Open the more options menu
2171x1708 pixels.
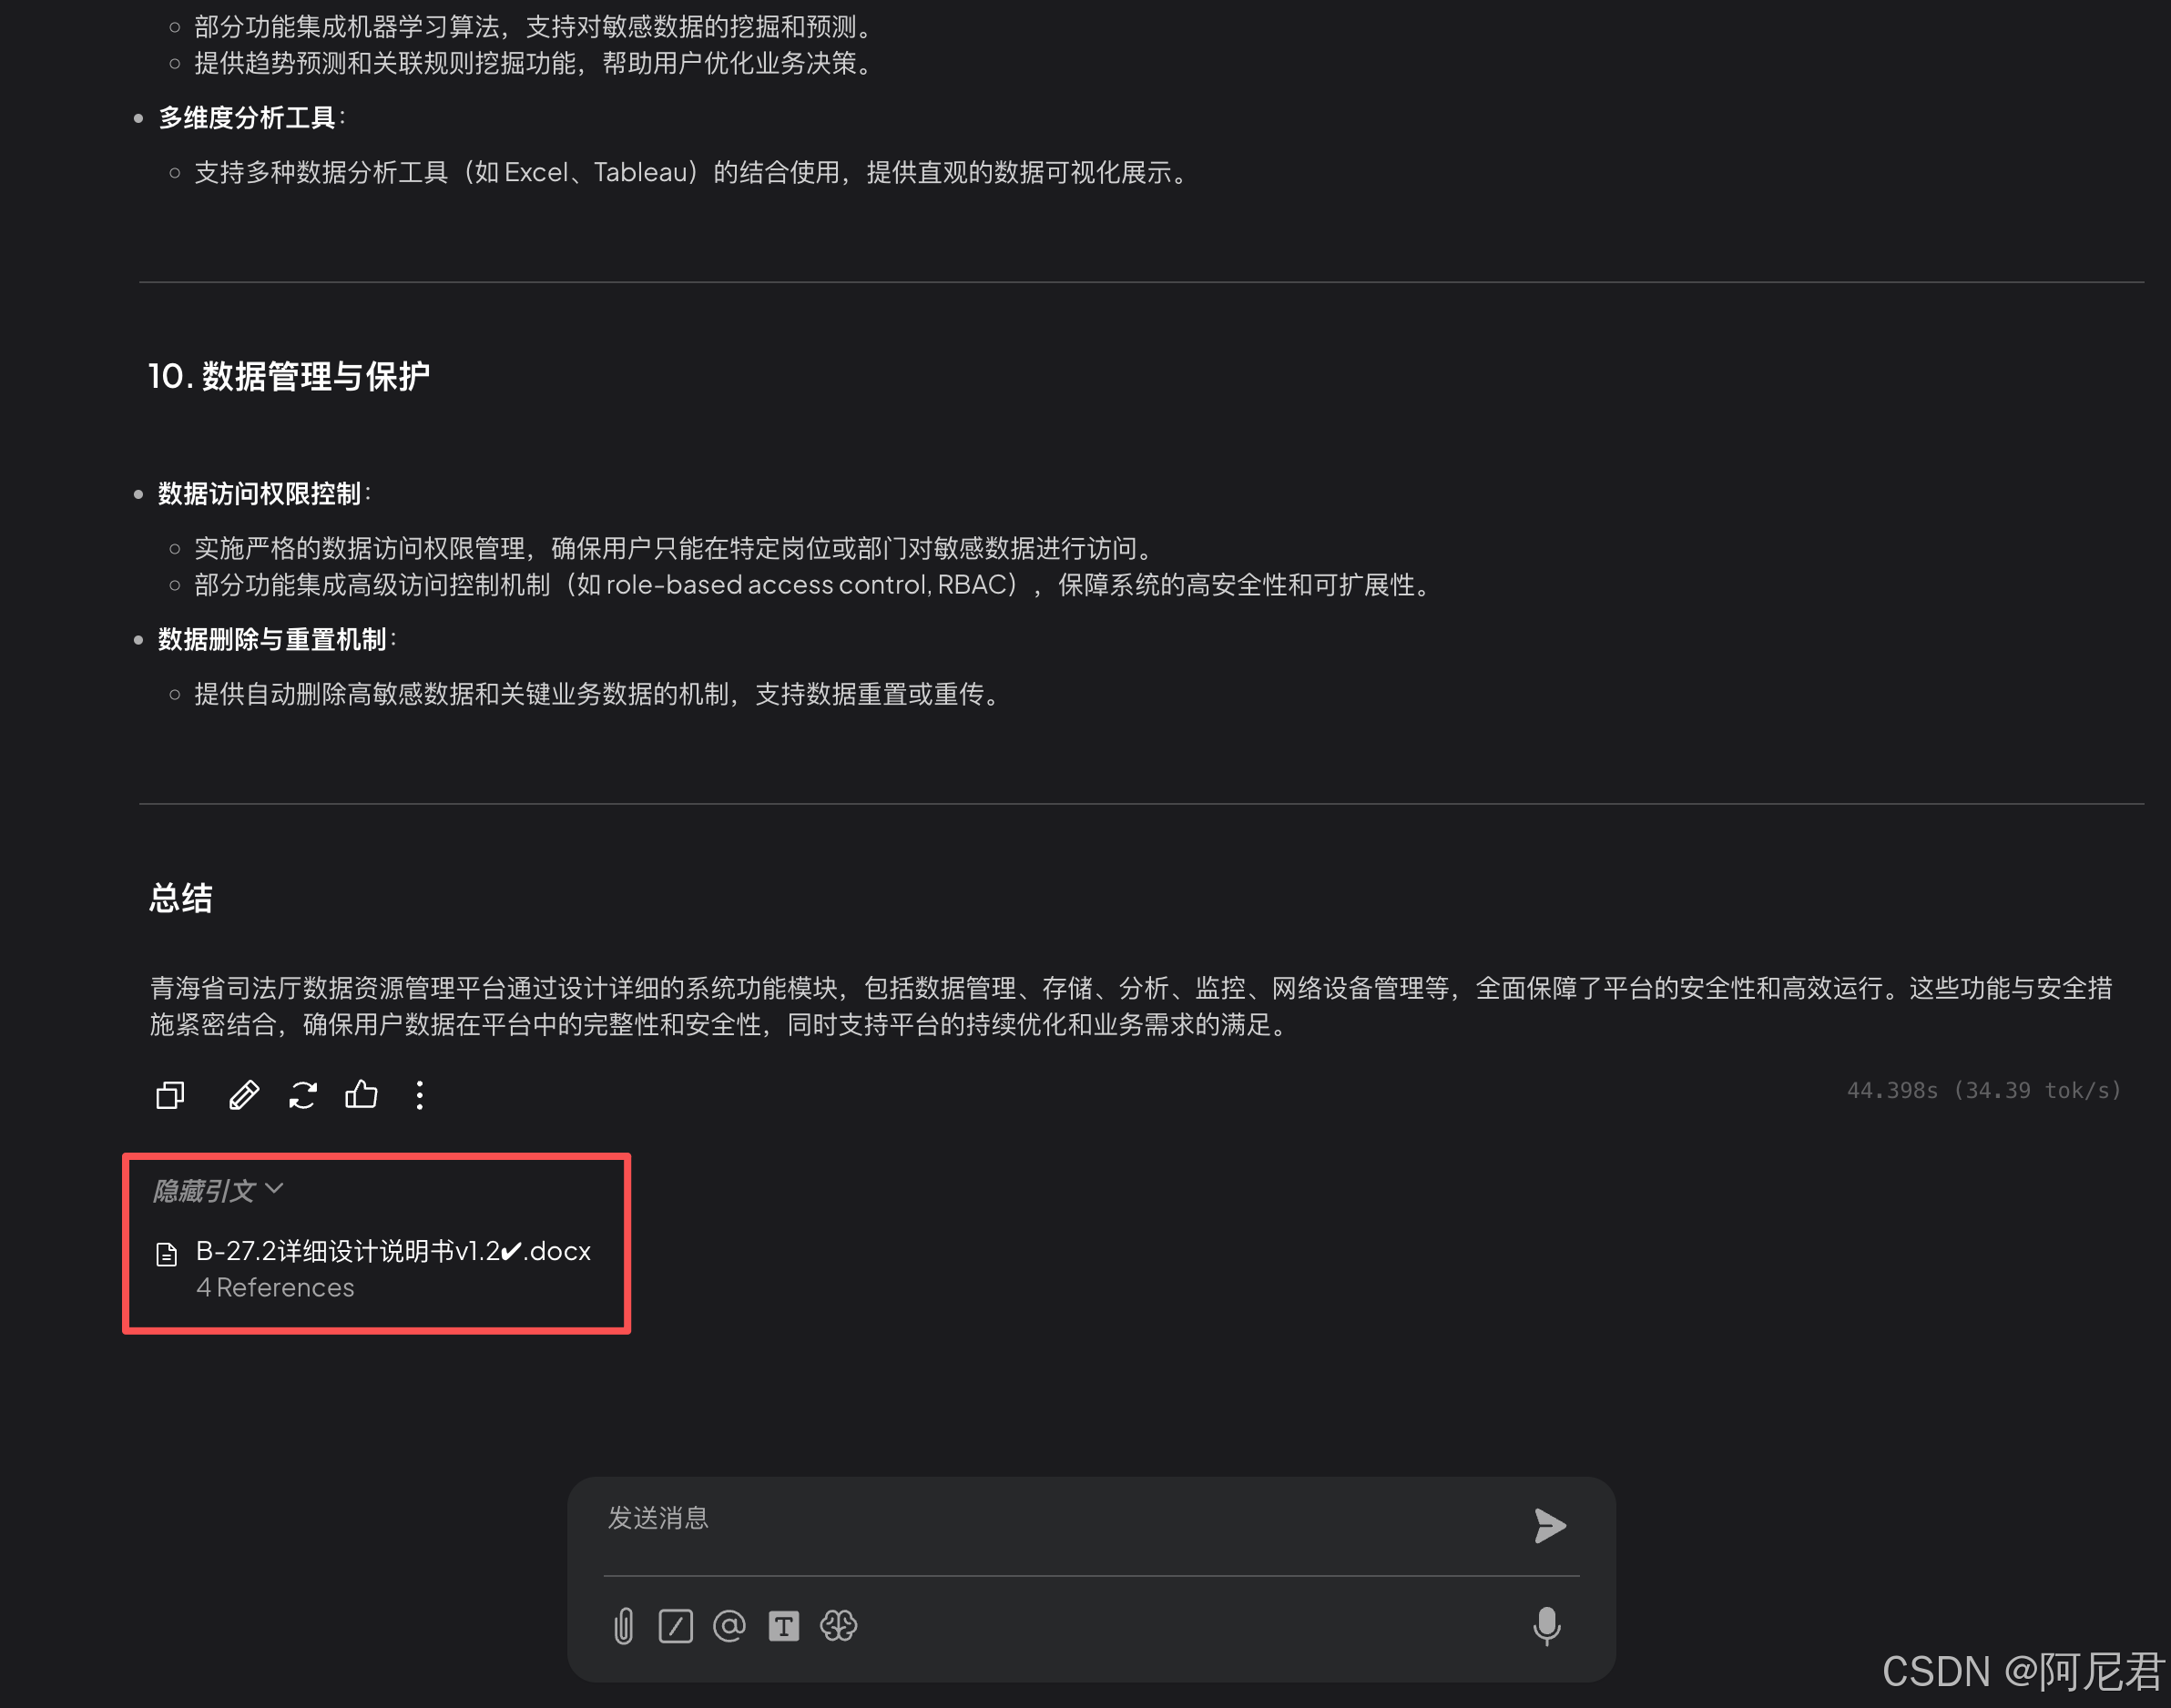click(x=420, y=1095)
